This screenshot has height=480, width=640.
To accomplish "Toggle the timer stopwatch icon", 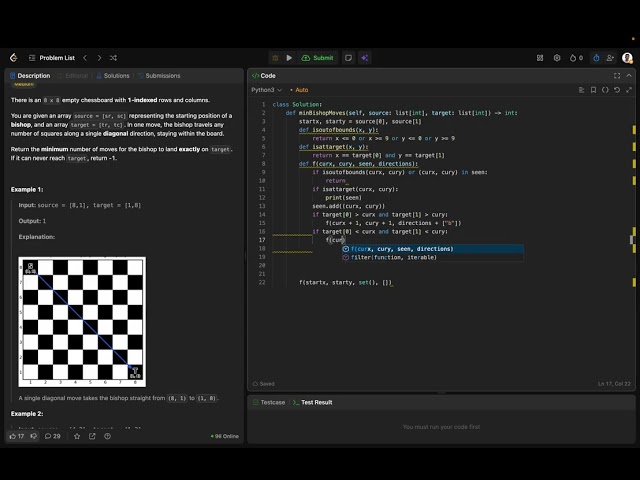I will [596, 58].
